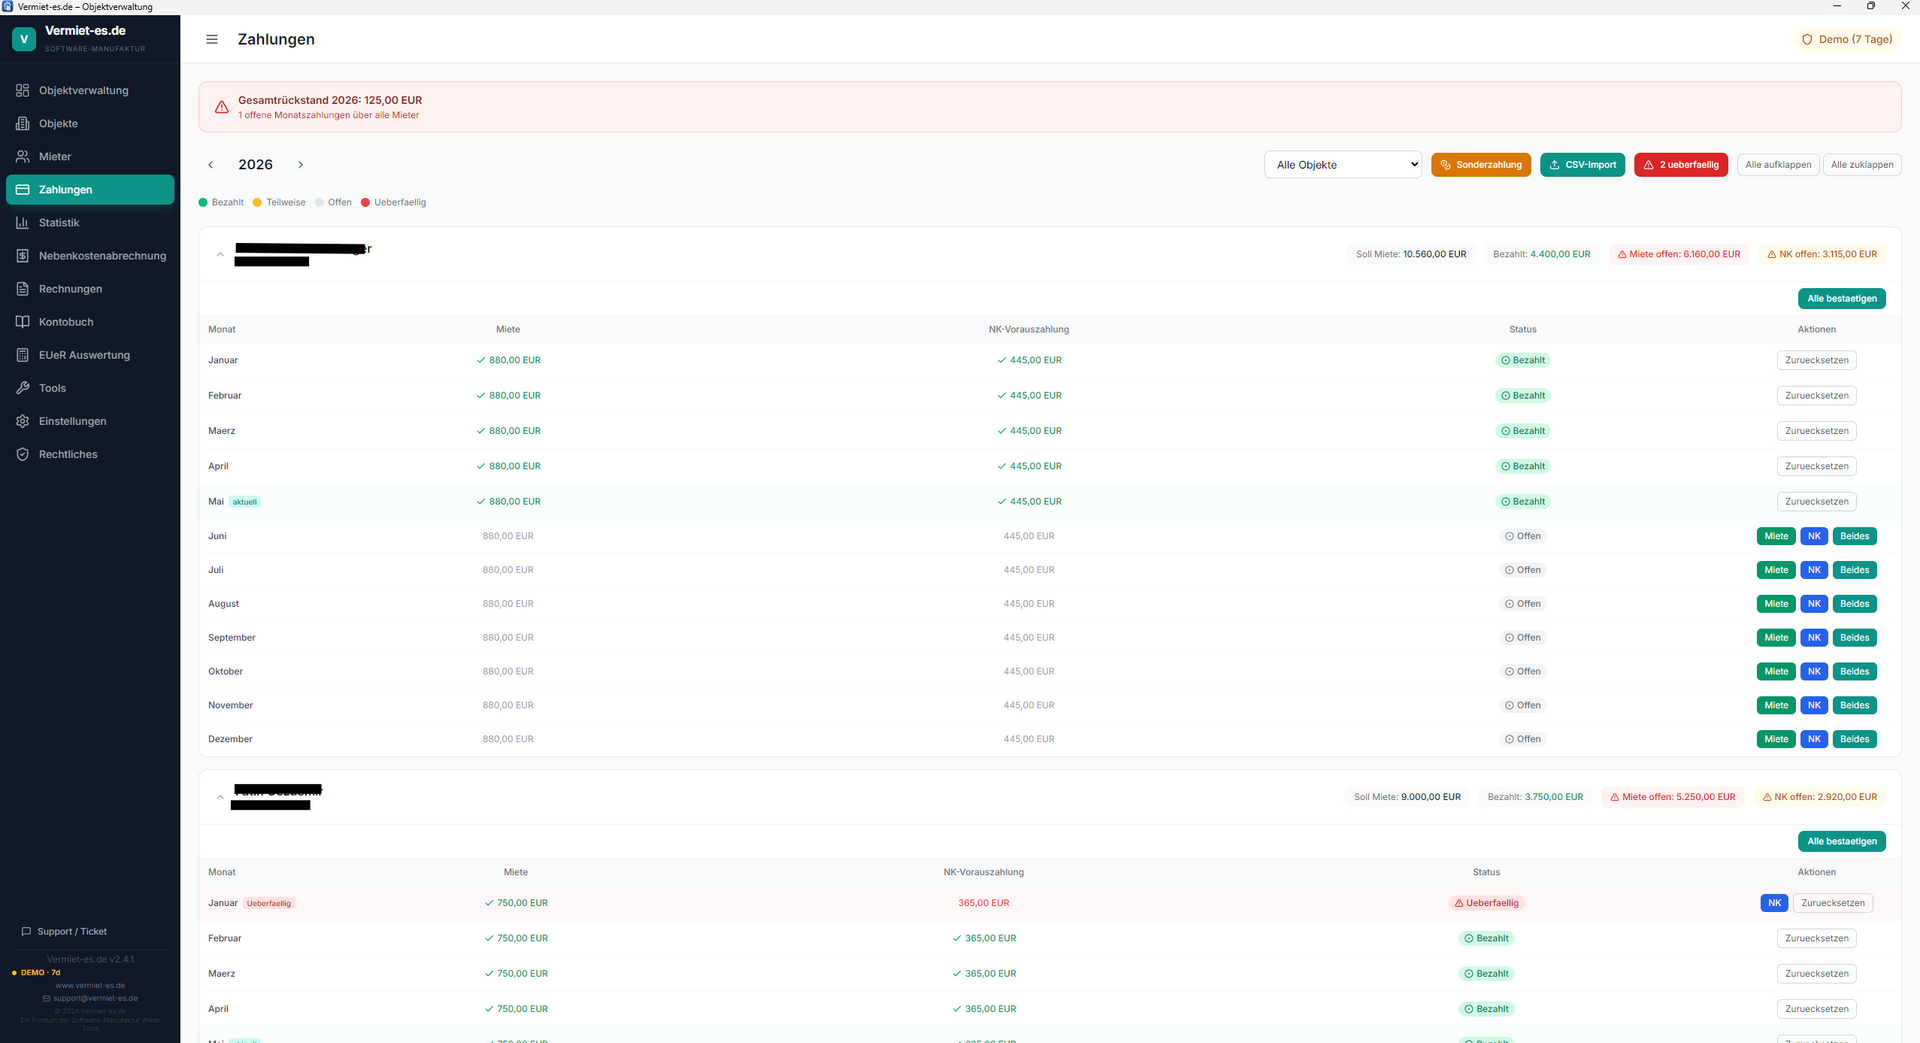This screenshot has height=1043, width=1920.
Task: Click the Demo (7 Tage) badge
Action: (x=1847, y=40)
